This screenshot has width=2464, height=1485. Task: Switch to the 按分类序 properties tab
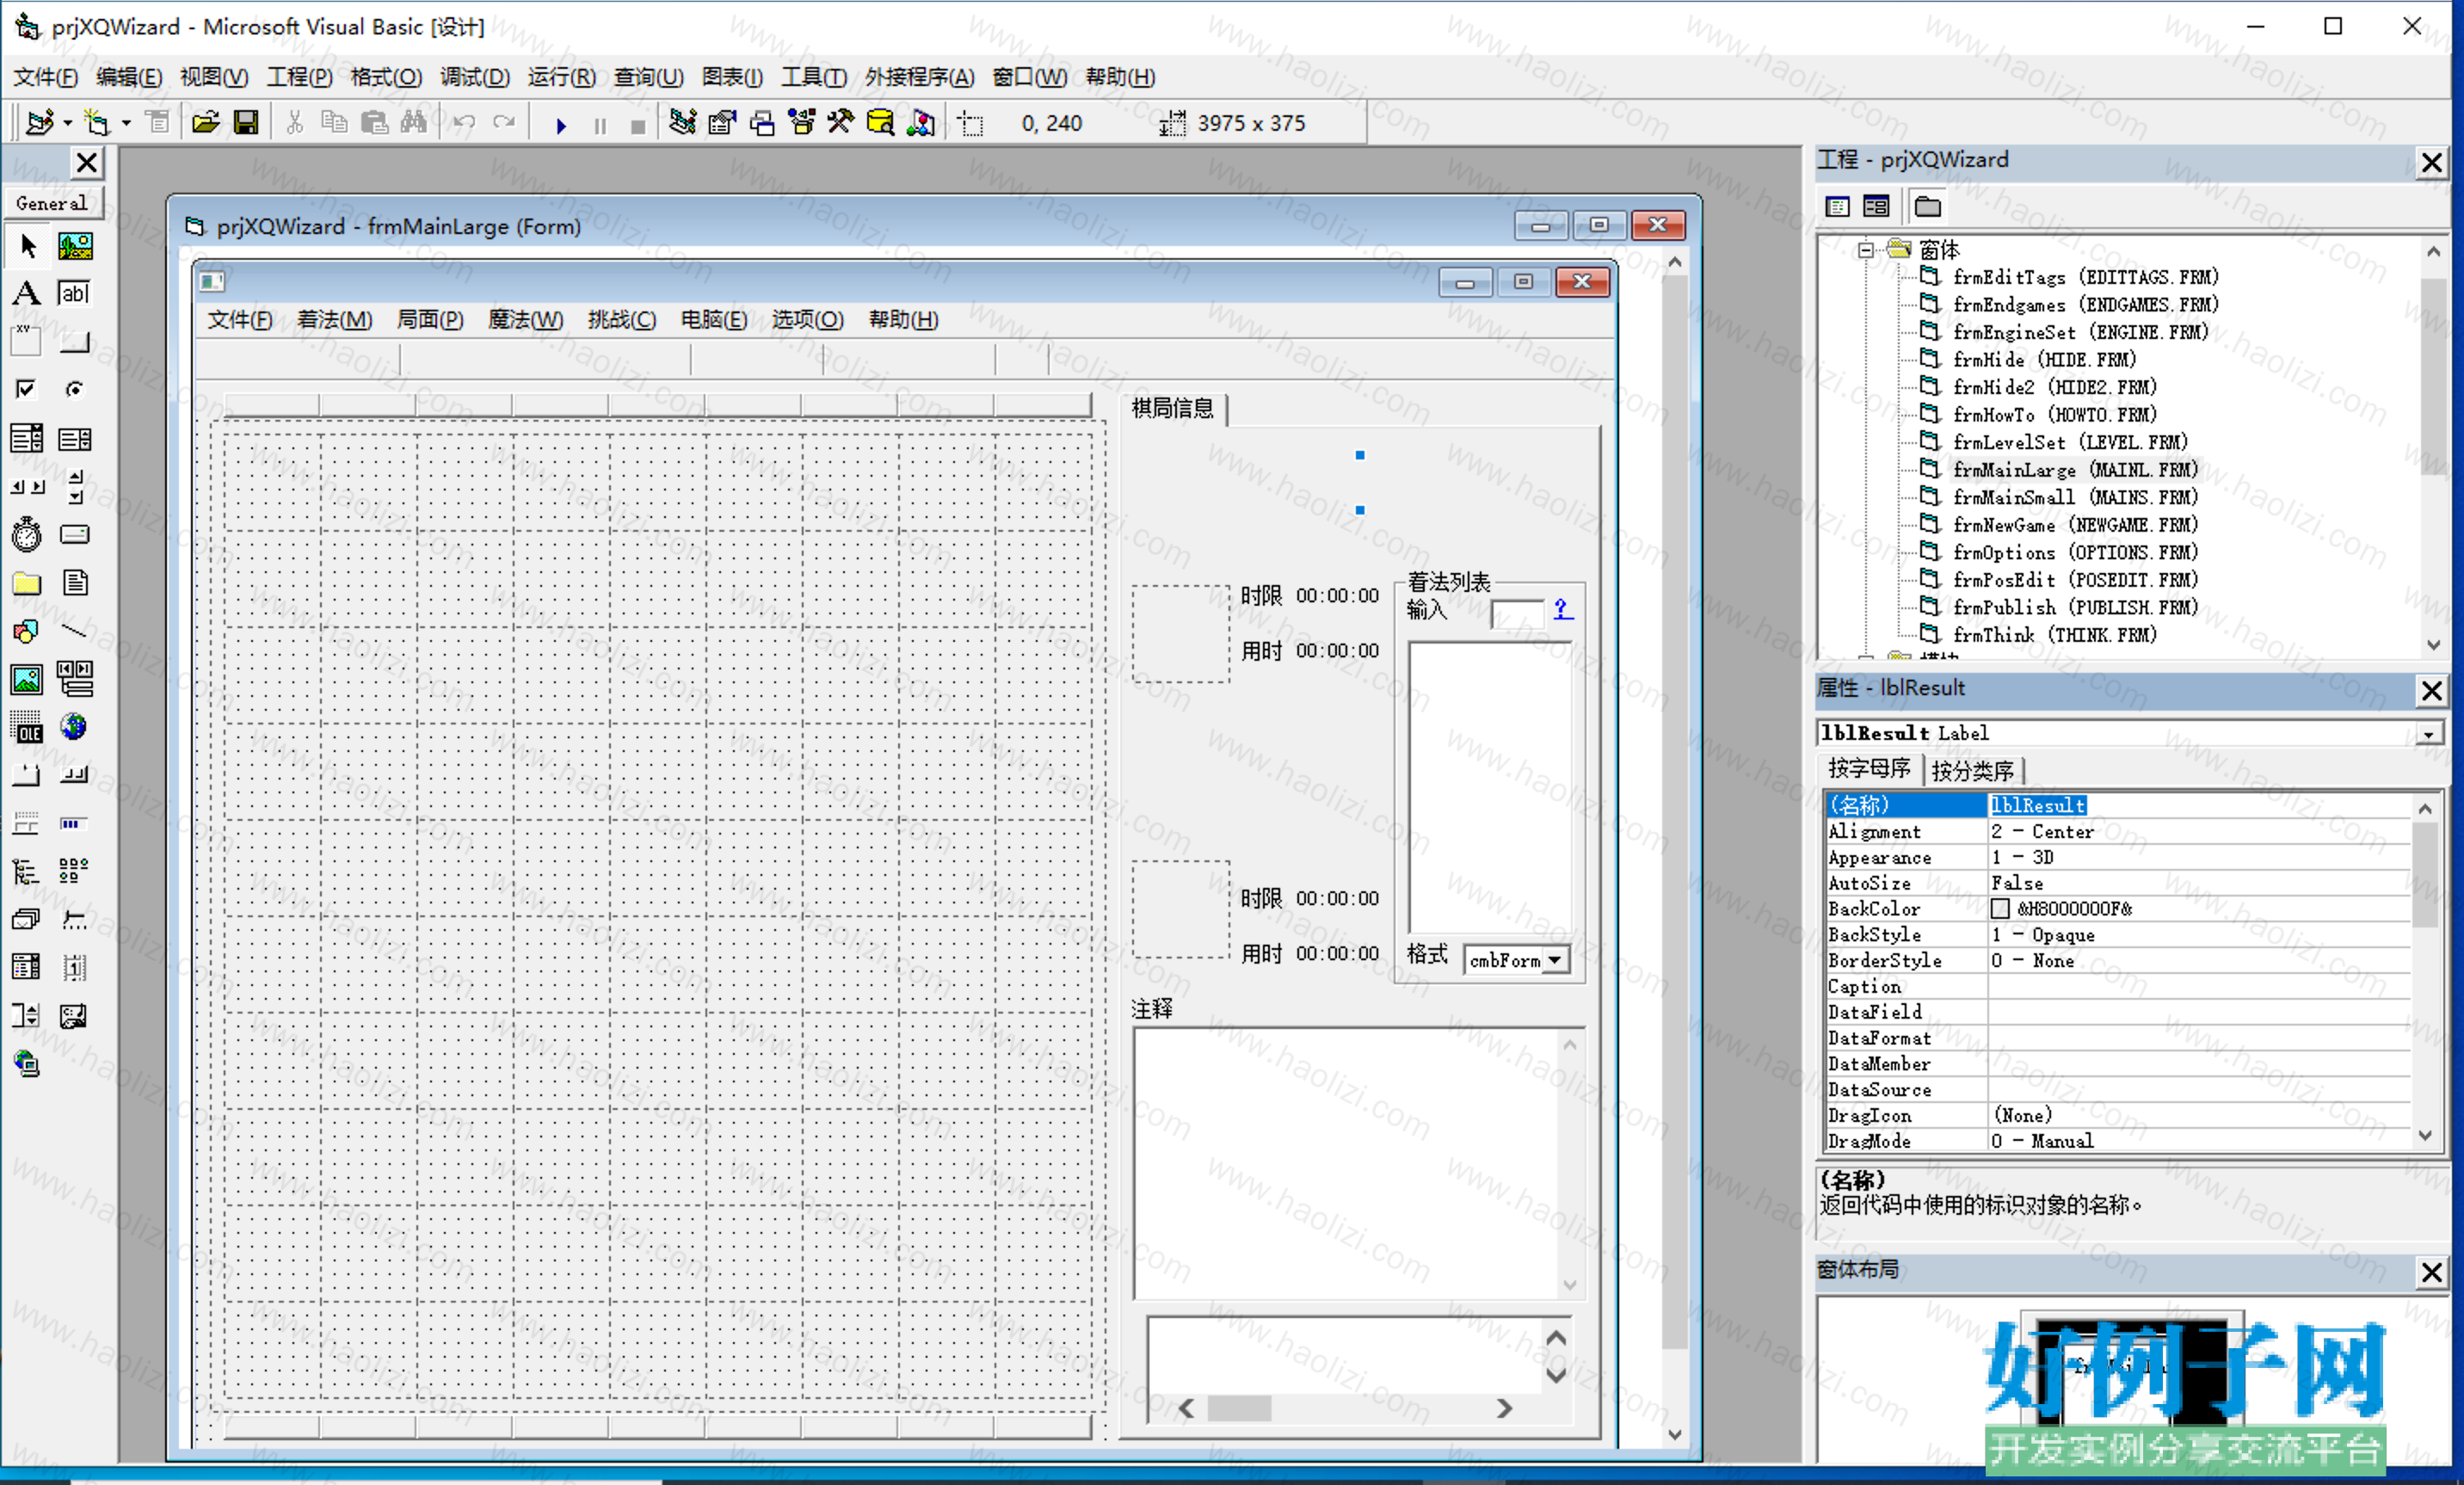point(1973,770)
